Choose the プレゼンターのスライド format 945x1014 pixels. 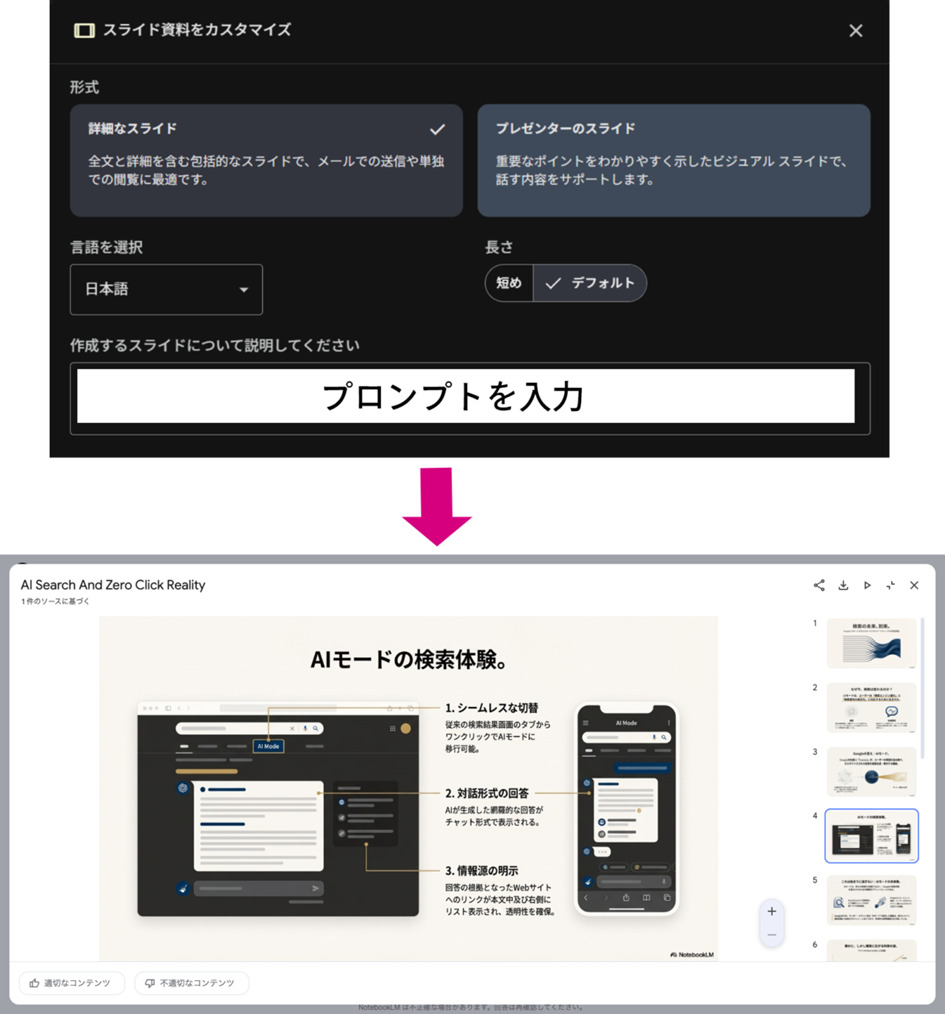(x=673, y=160)
